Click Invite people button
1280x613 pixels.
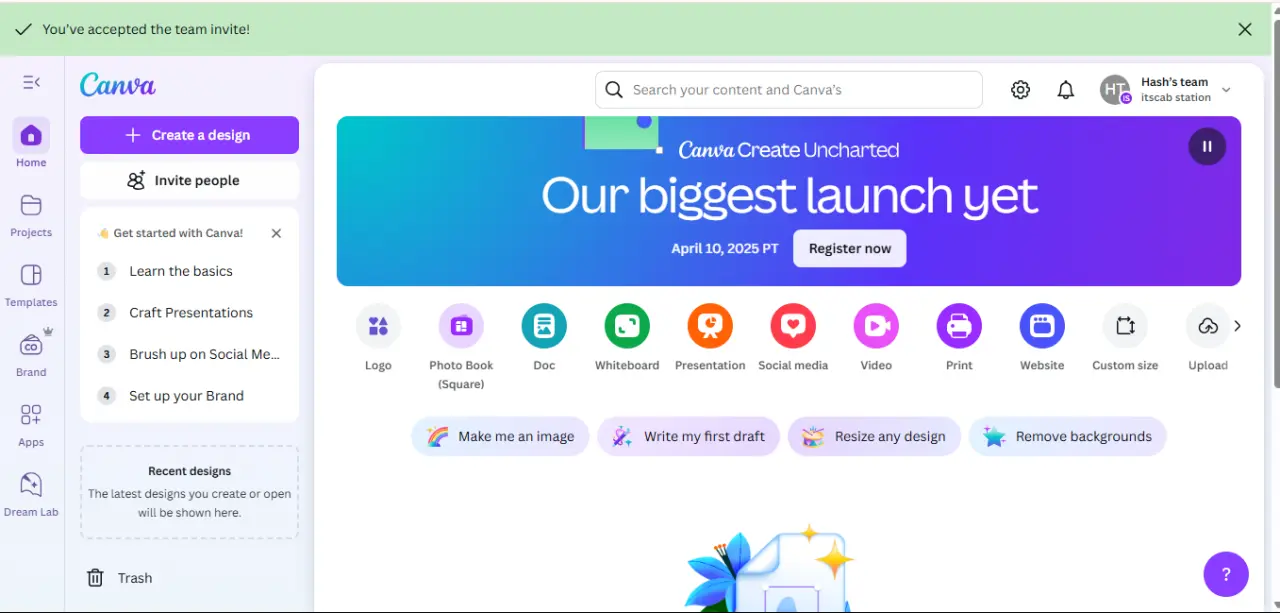(x=189, y=181)
